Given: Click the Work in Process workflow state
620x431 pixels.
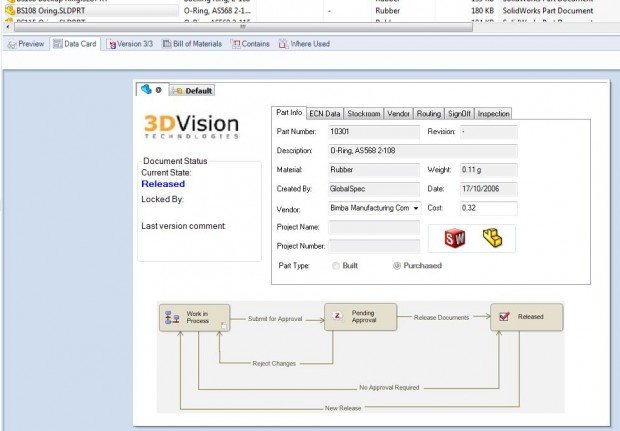Looking at the screenshot, I should [x=195, y=318].
